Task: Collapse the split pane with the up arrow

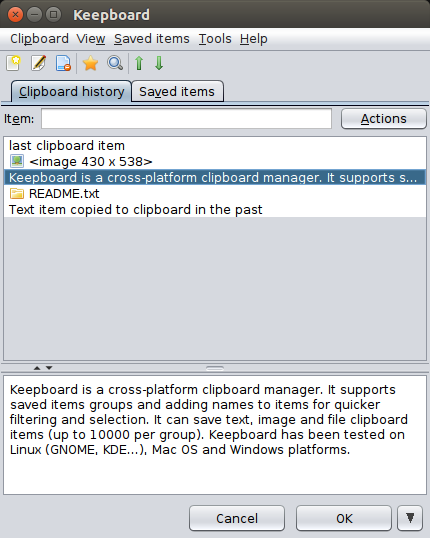Action: (x=37, y=368)
